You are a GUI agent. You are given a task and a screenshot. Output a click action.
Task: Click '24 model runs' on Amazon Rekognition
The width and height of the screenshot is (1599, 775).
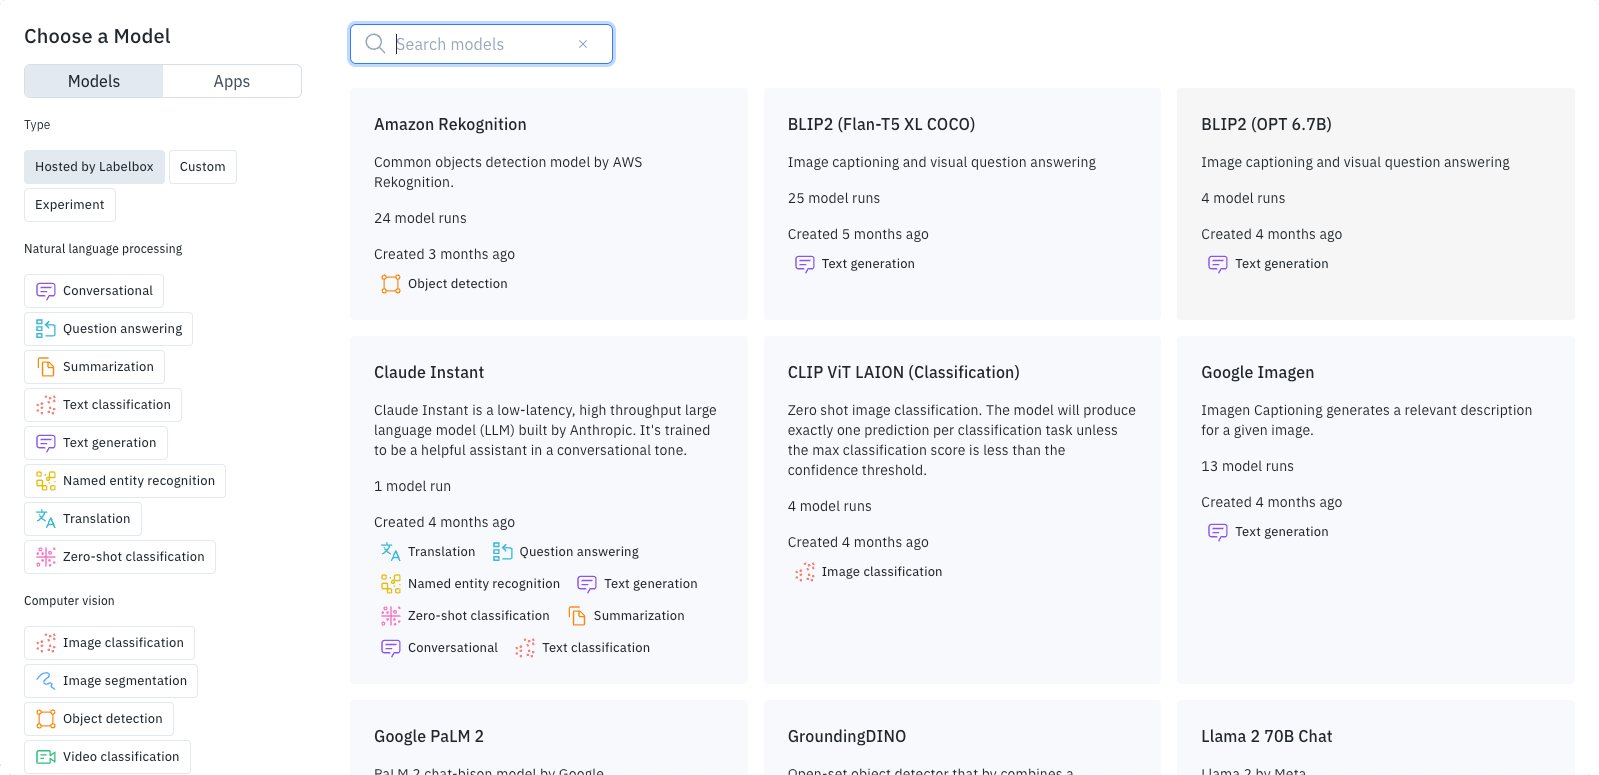tap(420, 218)
